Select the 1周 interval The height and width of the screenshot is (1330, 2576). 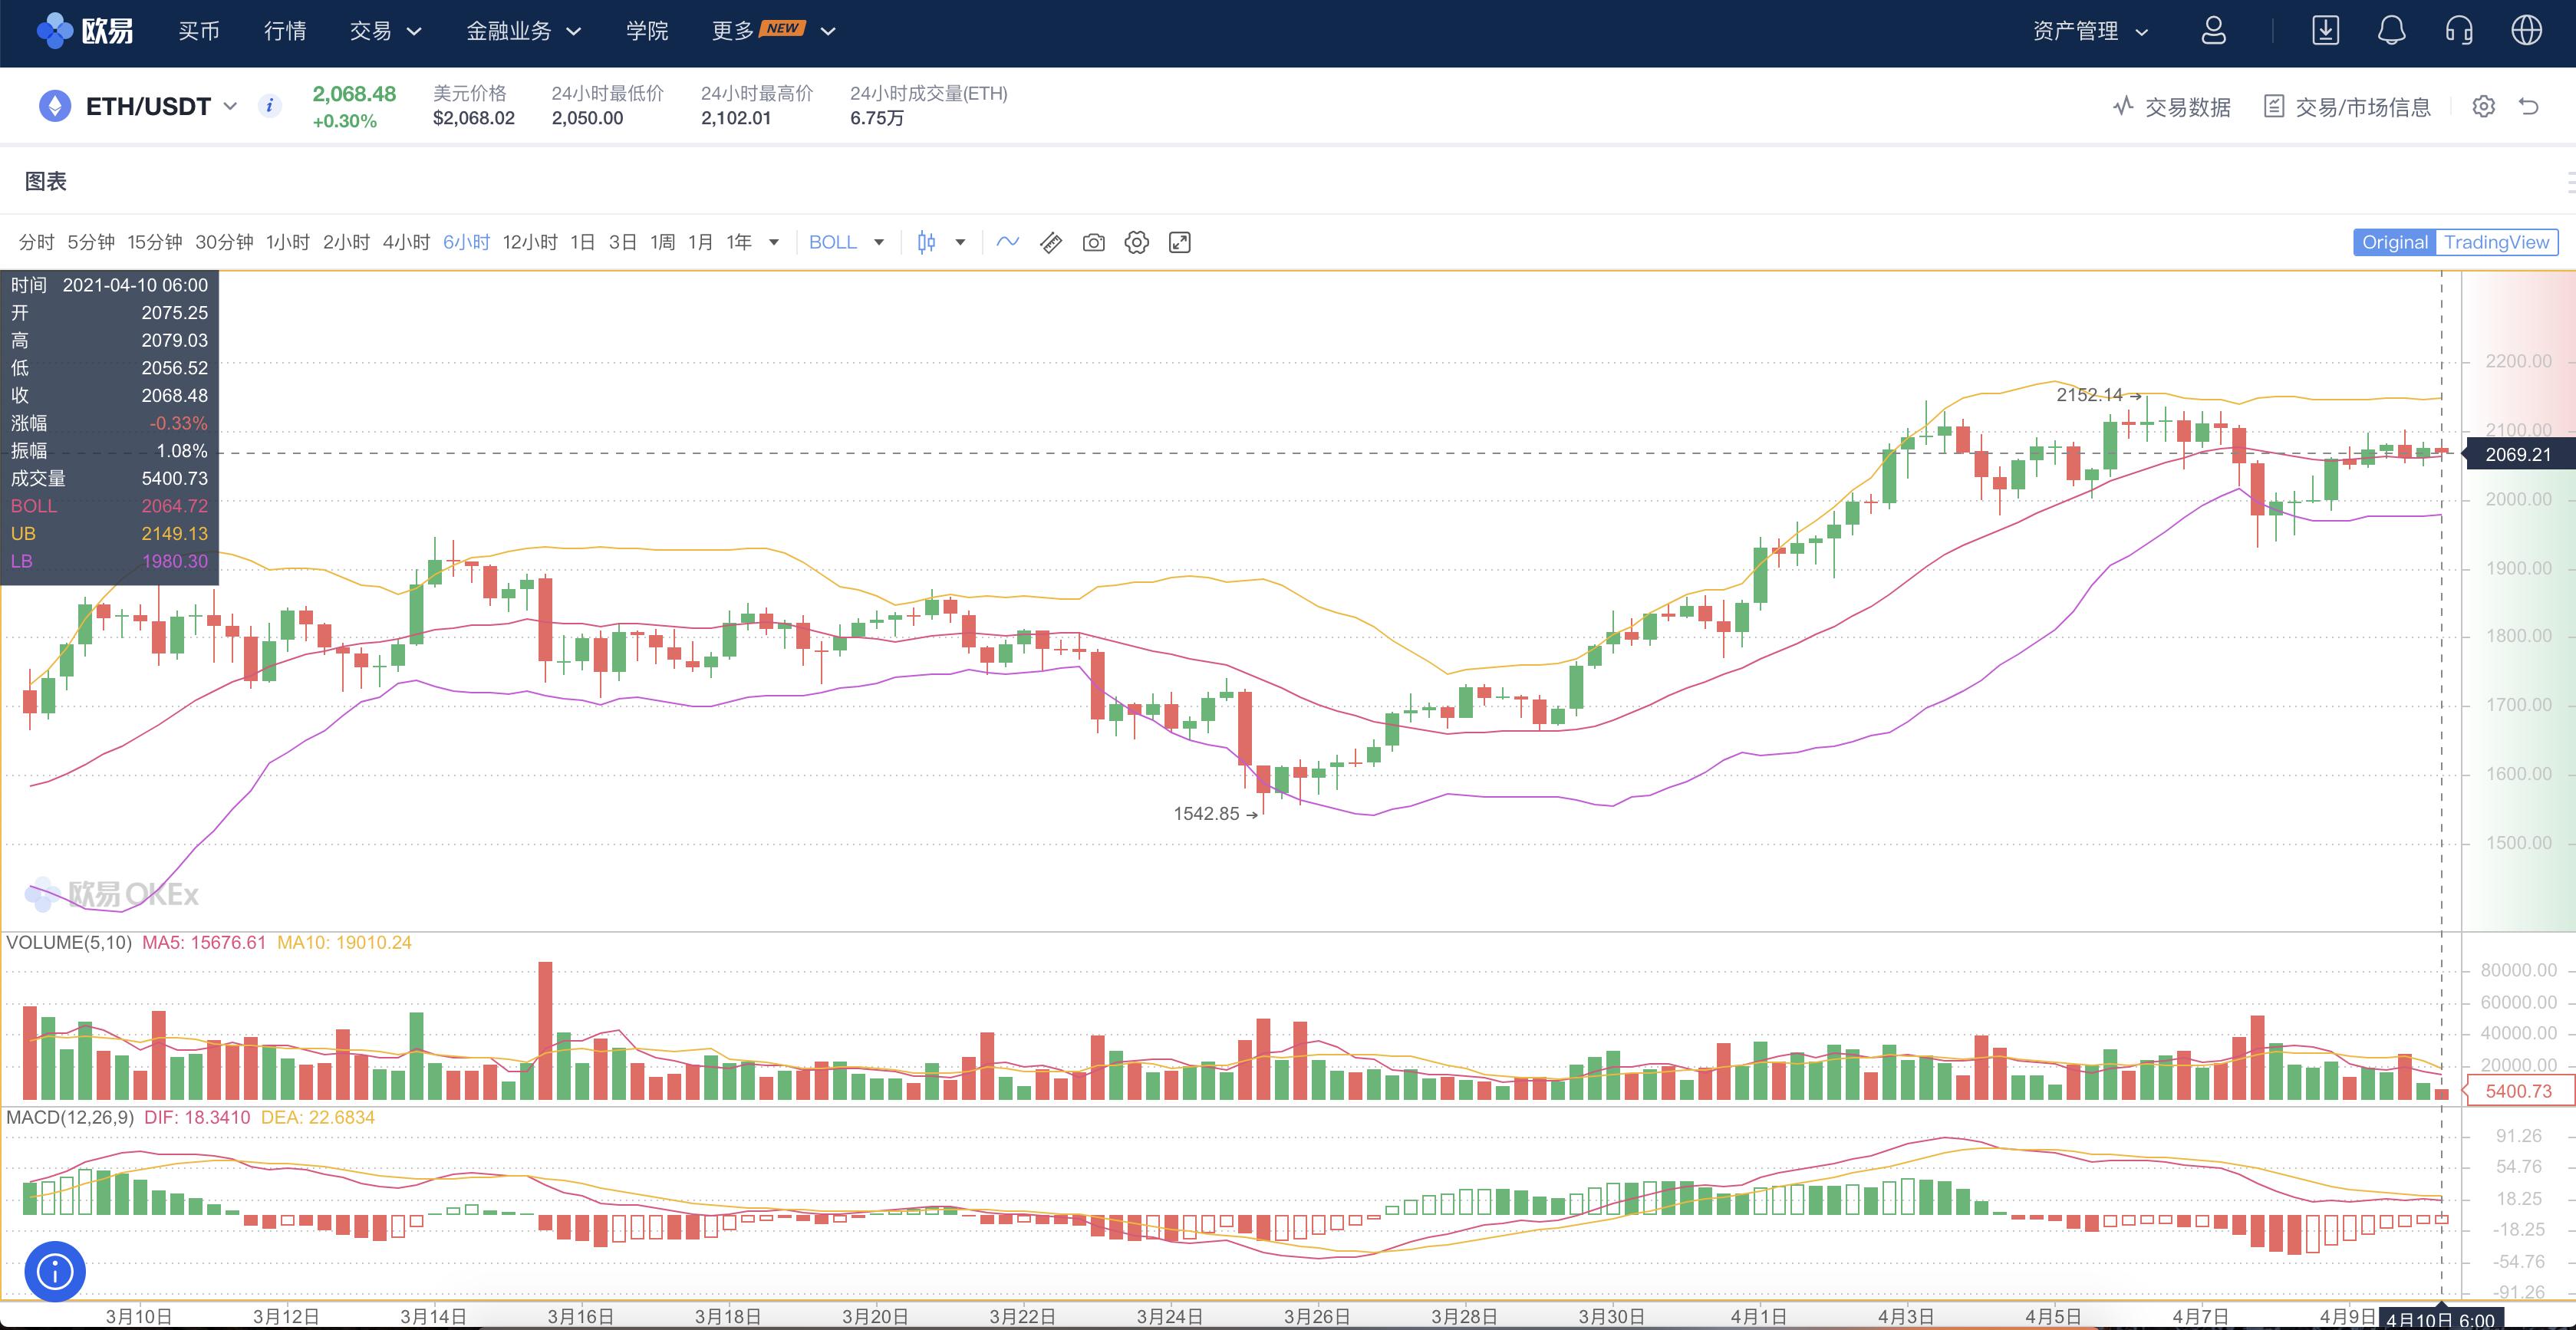coord(662,242)
